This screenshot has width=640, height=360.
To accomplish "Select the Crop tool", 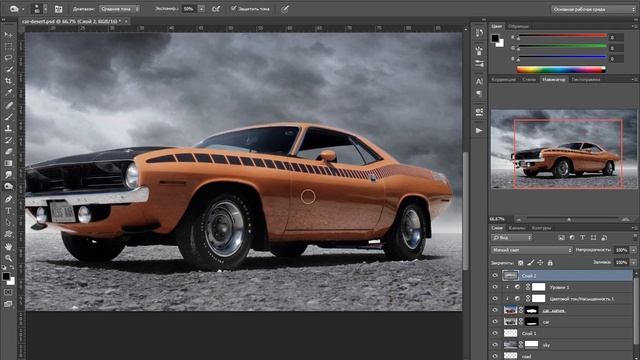I will point(8,81).
